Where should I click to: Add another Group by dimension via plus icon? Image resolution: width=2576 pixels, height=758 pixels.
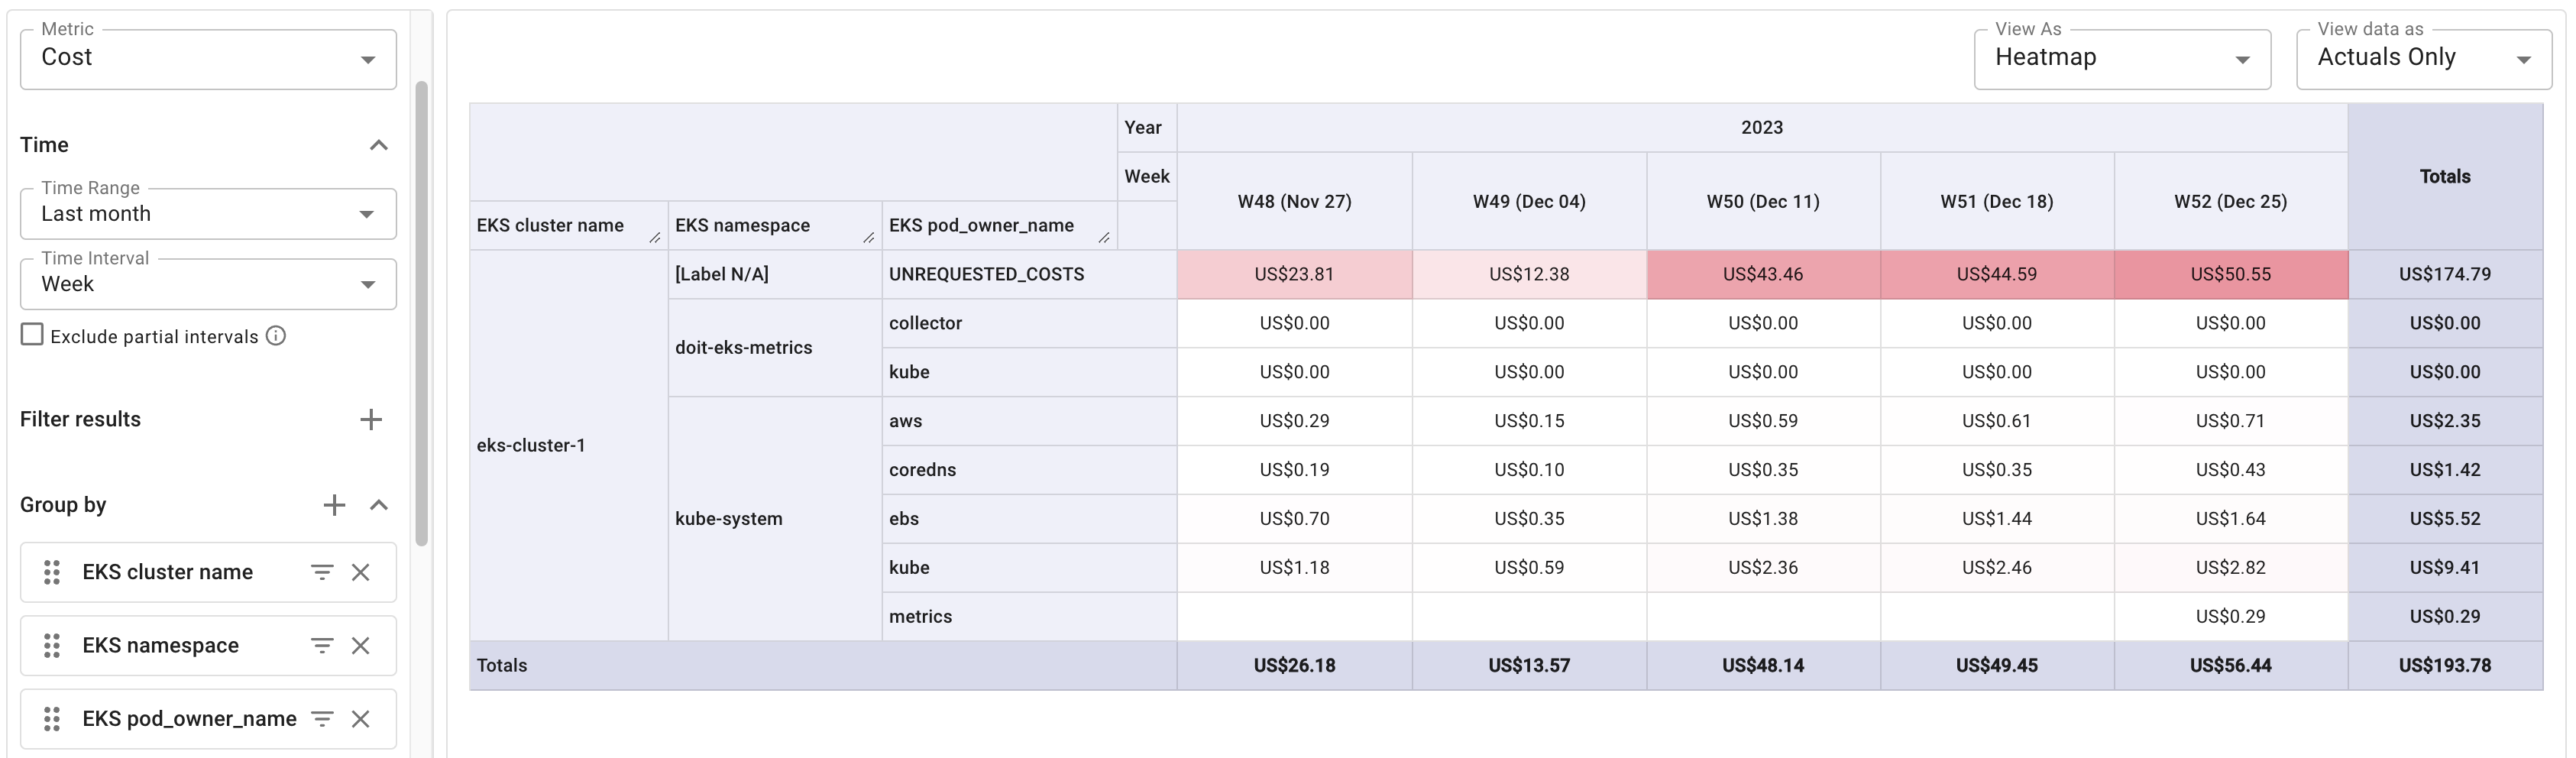(334, 505)
